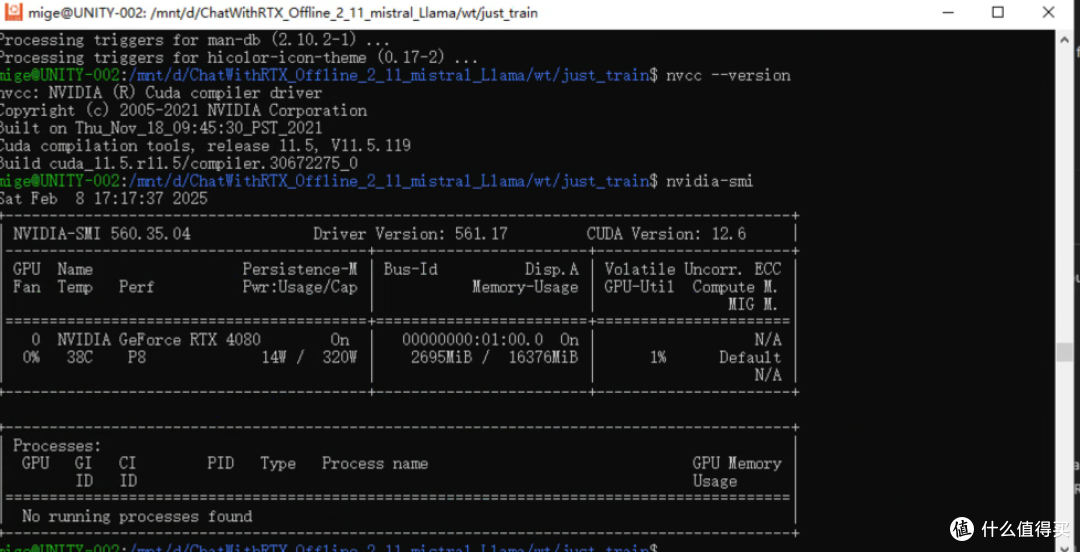Click 'Processing triggers for hicolor-icon-theme' line
Screen dimensions: 1080x552
coord(239,58)
